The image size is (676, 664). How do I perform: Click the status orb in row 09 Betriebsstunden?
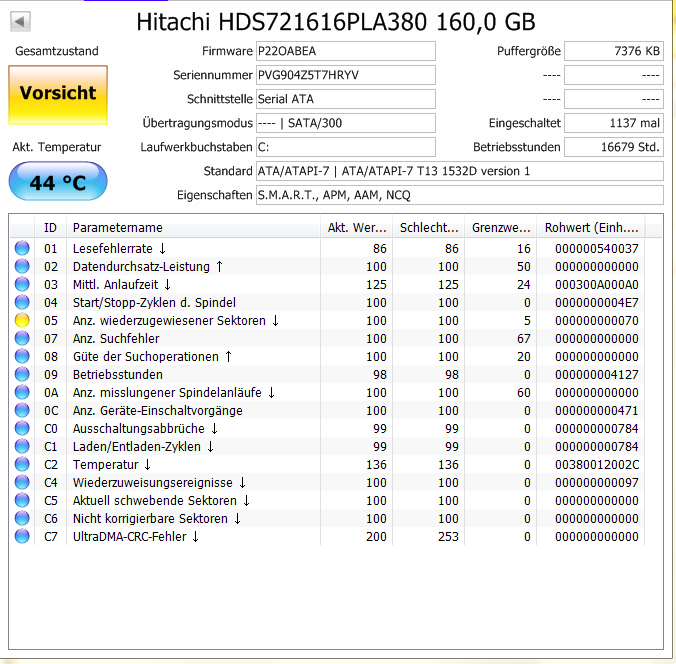pos(22,374)
